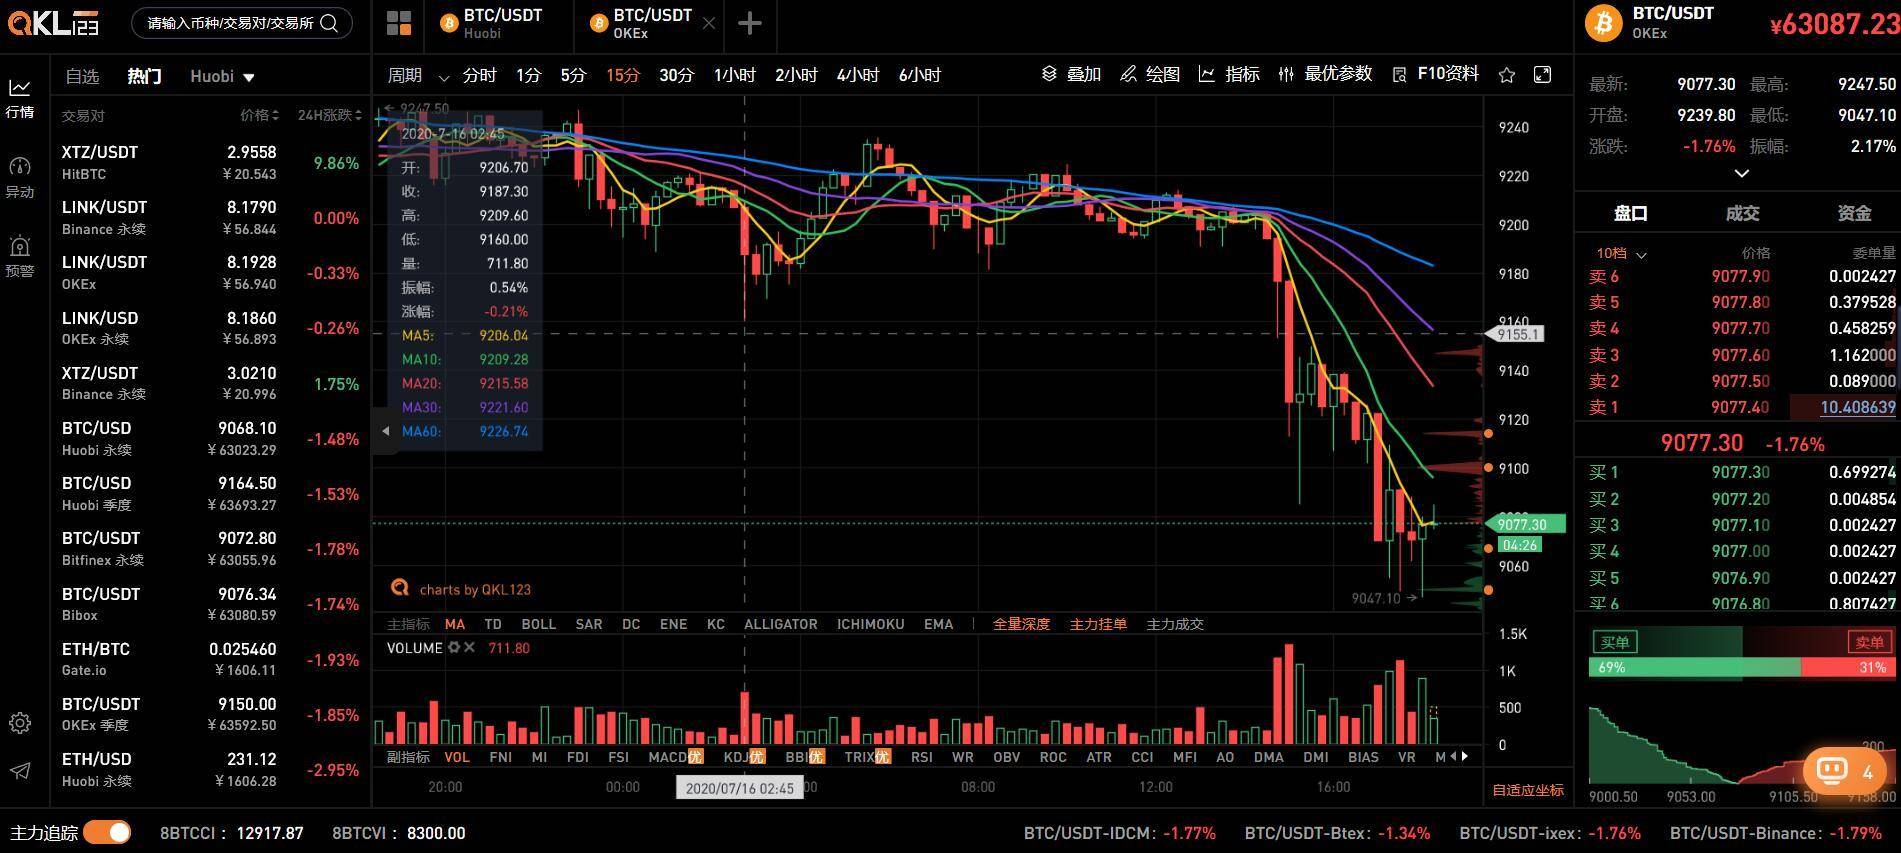
Task: Open the chat support bubble icon
Action: click(1832, 770)
